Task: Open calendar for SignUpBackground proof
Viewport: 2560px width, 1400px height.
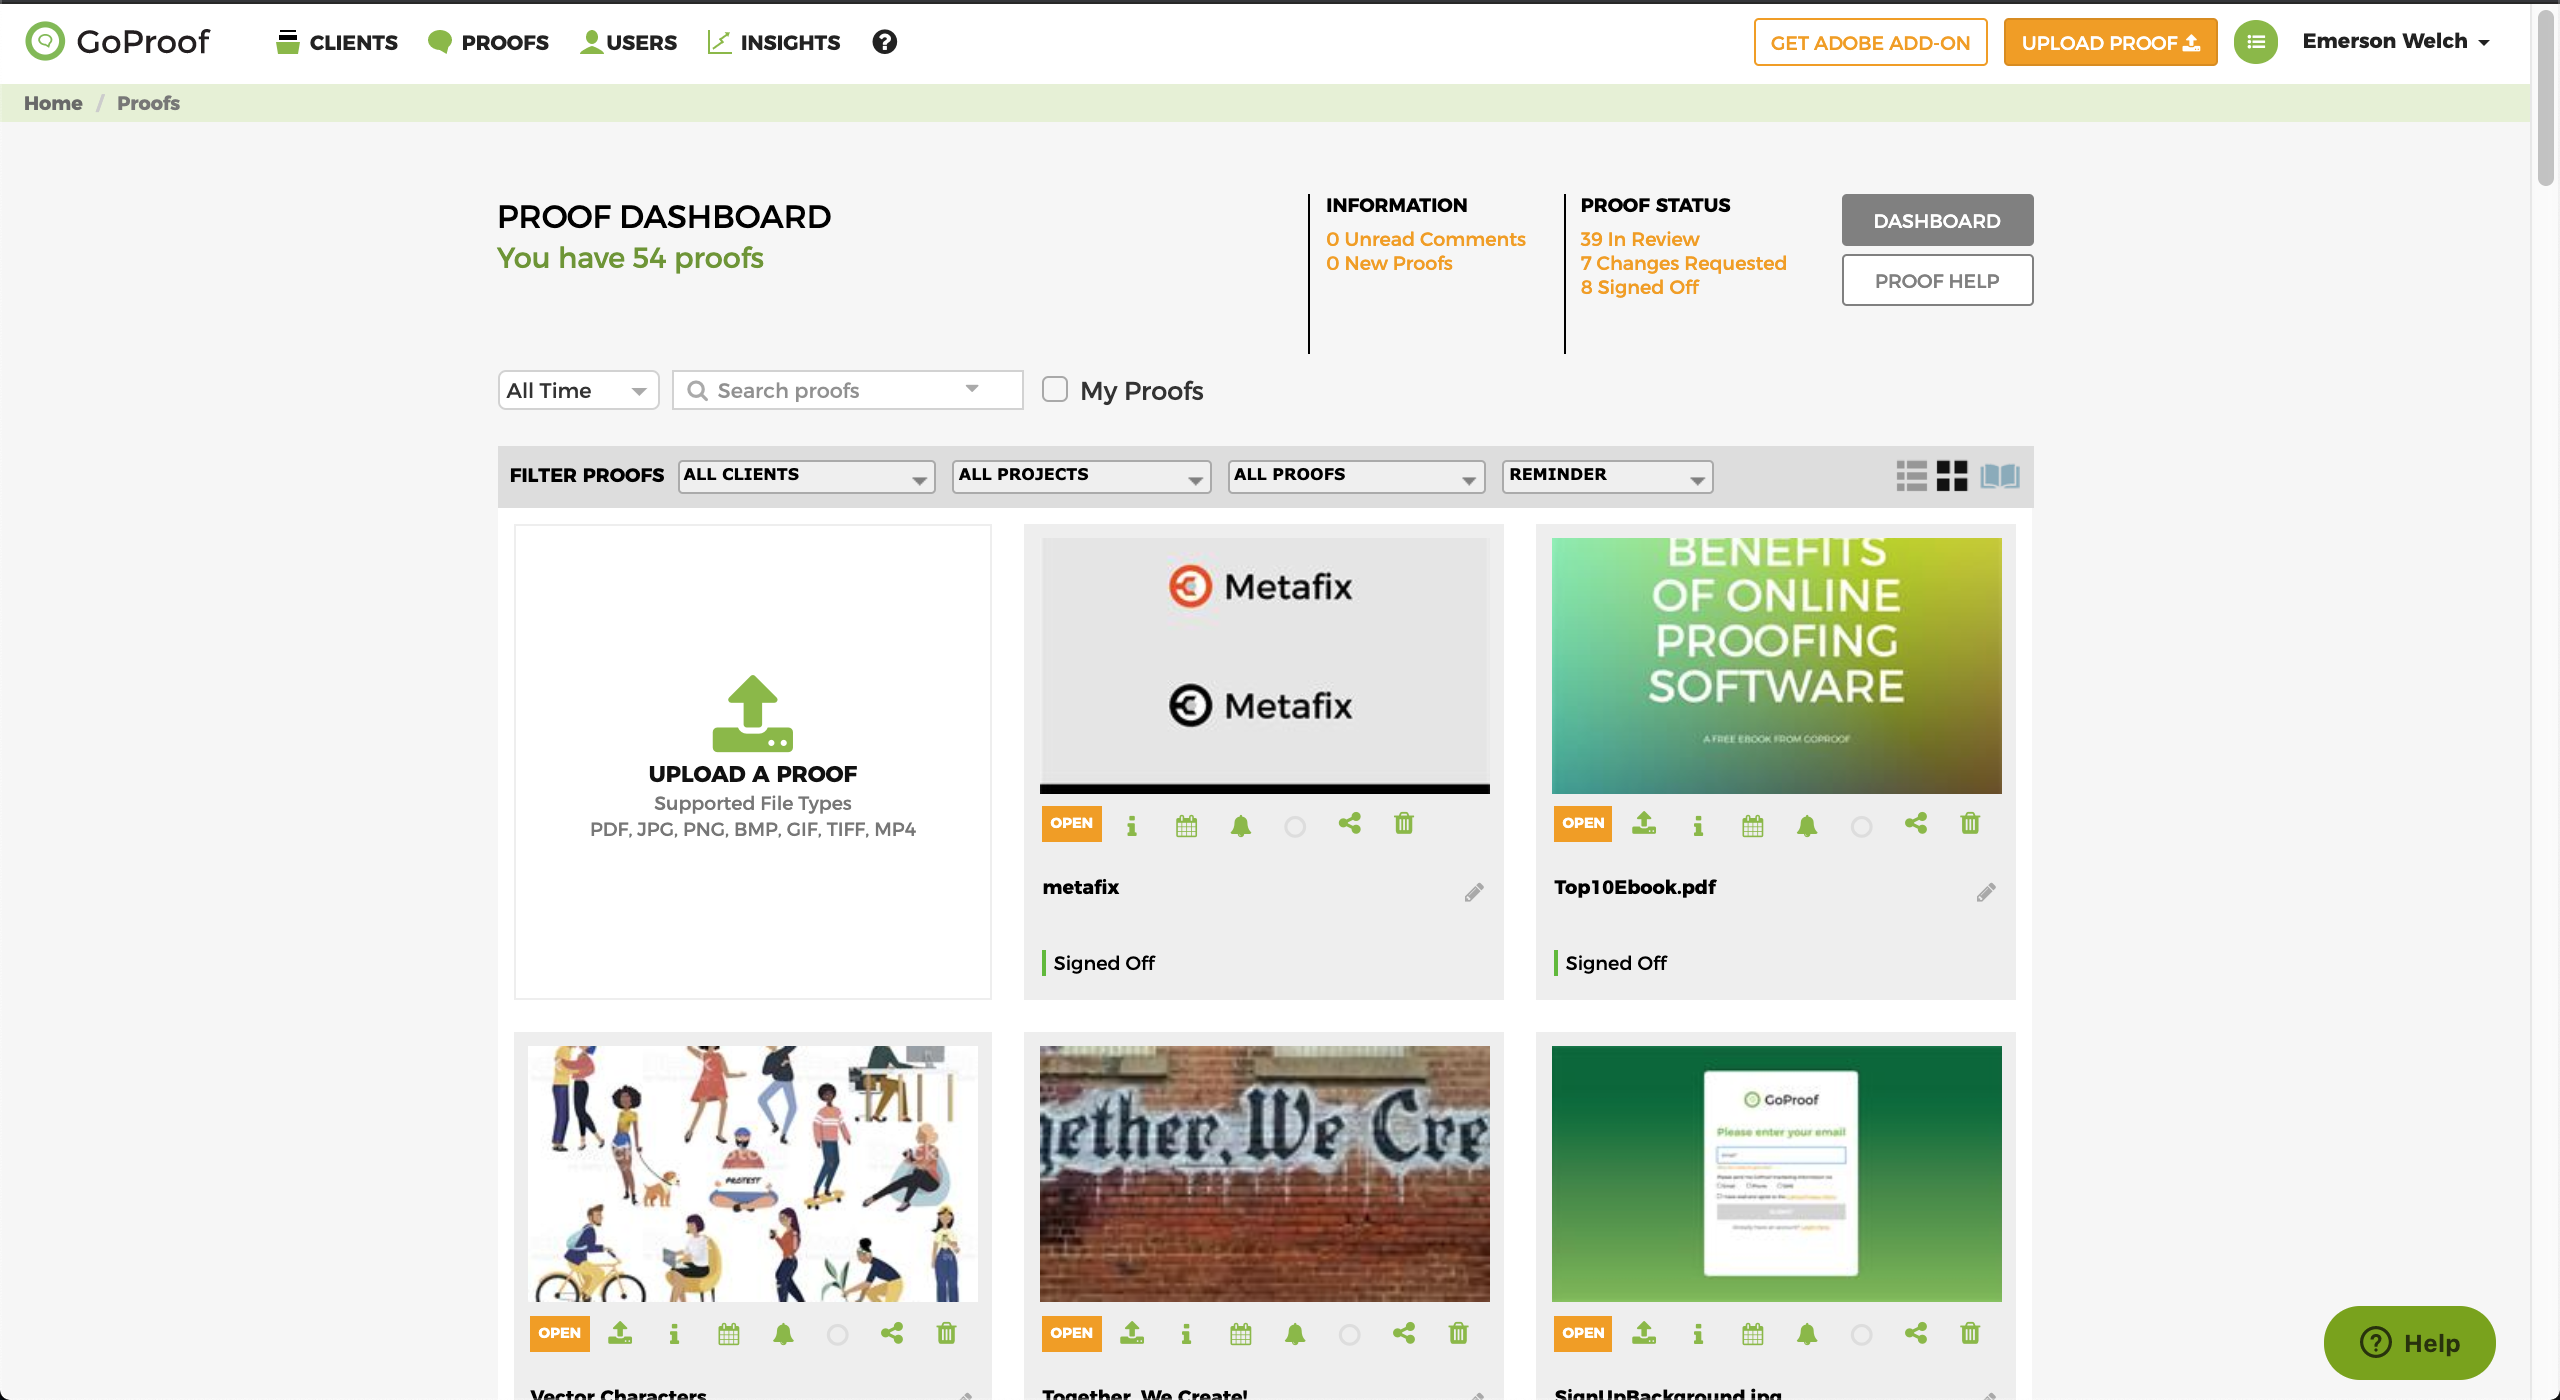Action: point(1752,1334)
